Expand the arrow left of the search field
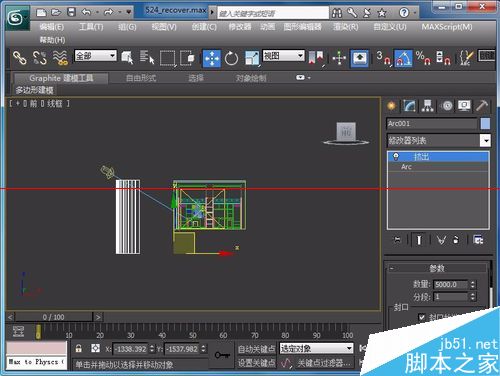 [212, 12]
